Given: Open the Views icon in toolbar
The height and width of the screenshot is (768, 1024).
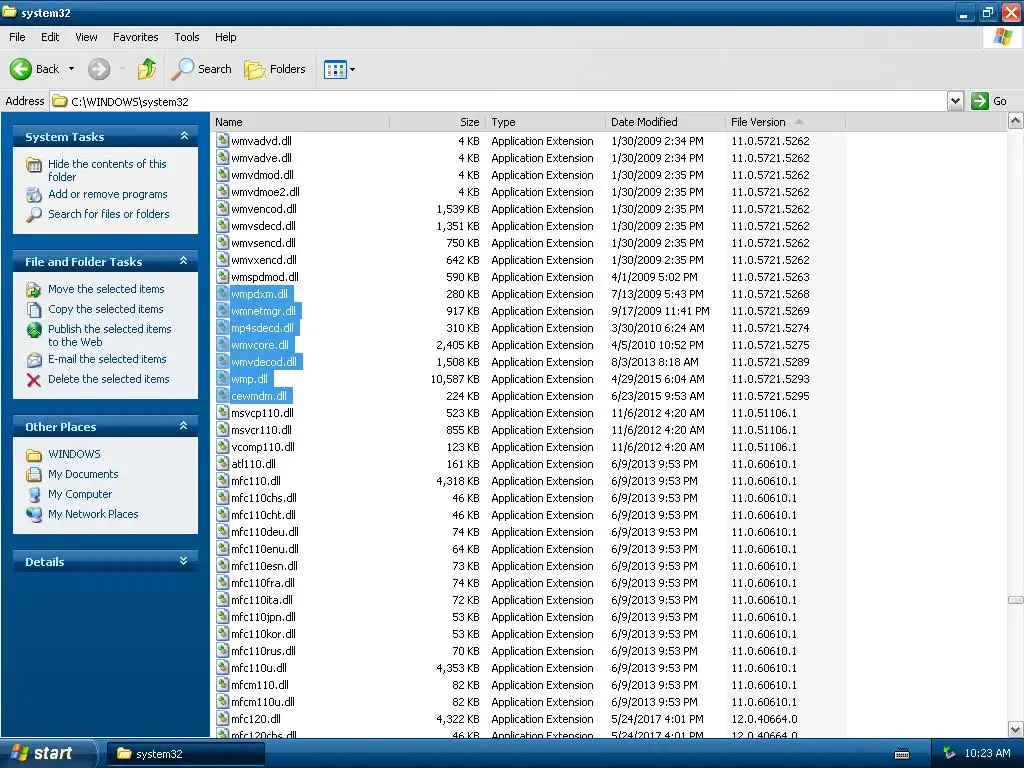Looking at the screenshot, I should 335,69.
